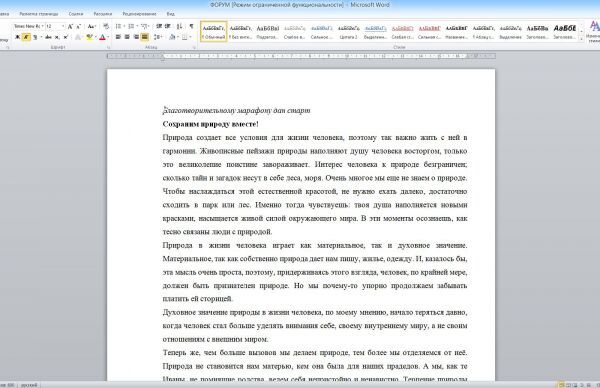
Task: Open the Change Case (Aa) menu
Action: (x=91, y=26)
